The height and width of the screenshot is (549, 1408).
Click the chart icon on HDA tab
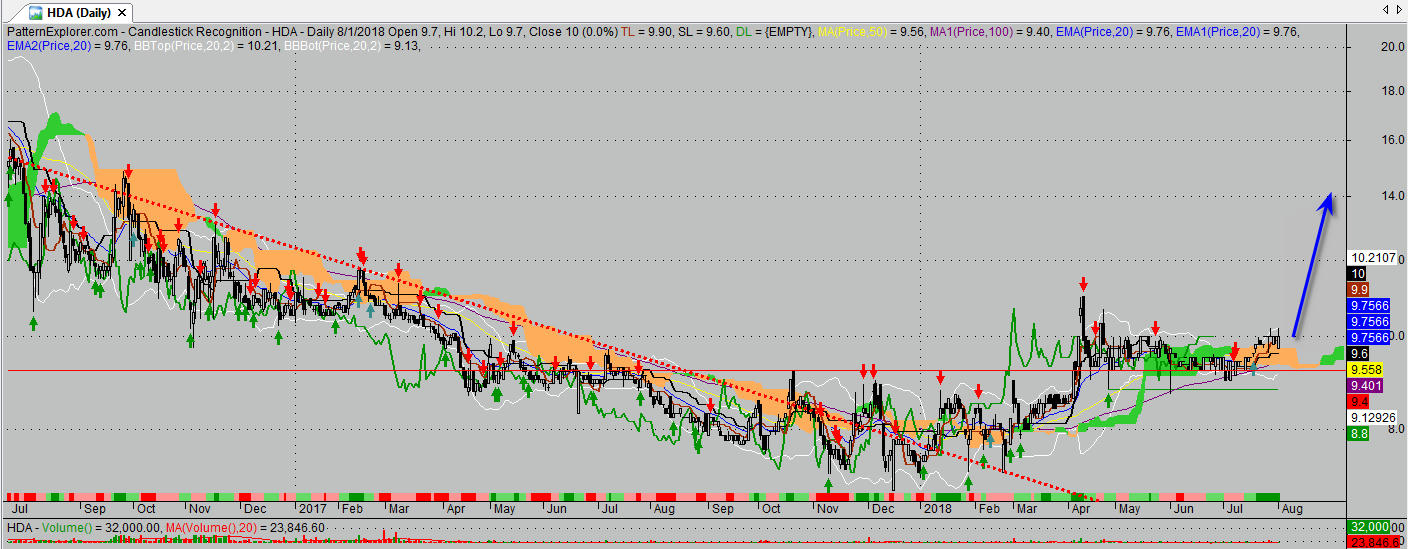[34, 13]
